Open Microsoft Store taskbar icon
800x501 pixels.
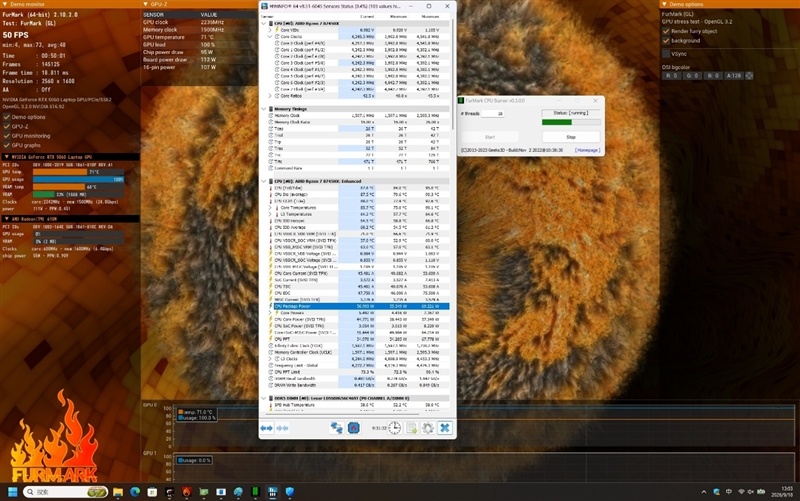(152, 492)
